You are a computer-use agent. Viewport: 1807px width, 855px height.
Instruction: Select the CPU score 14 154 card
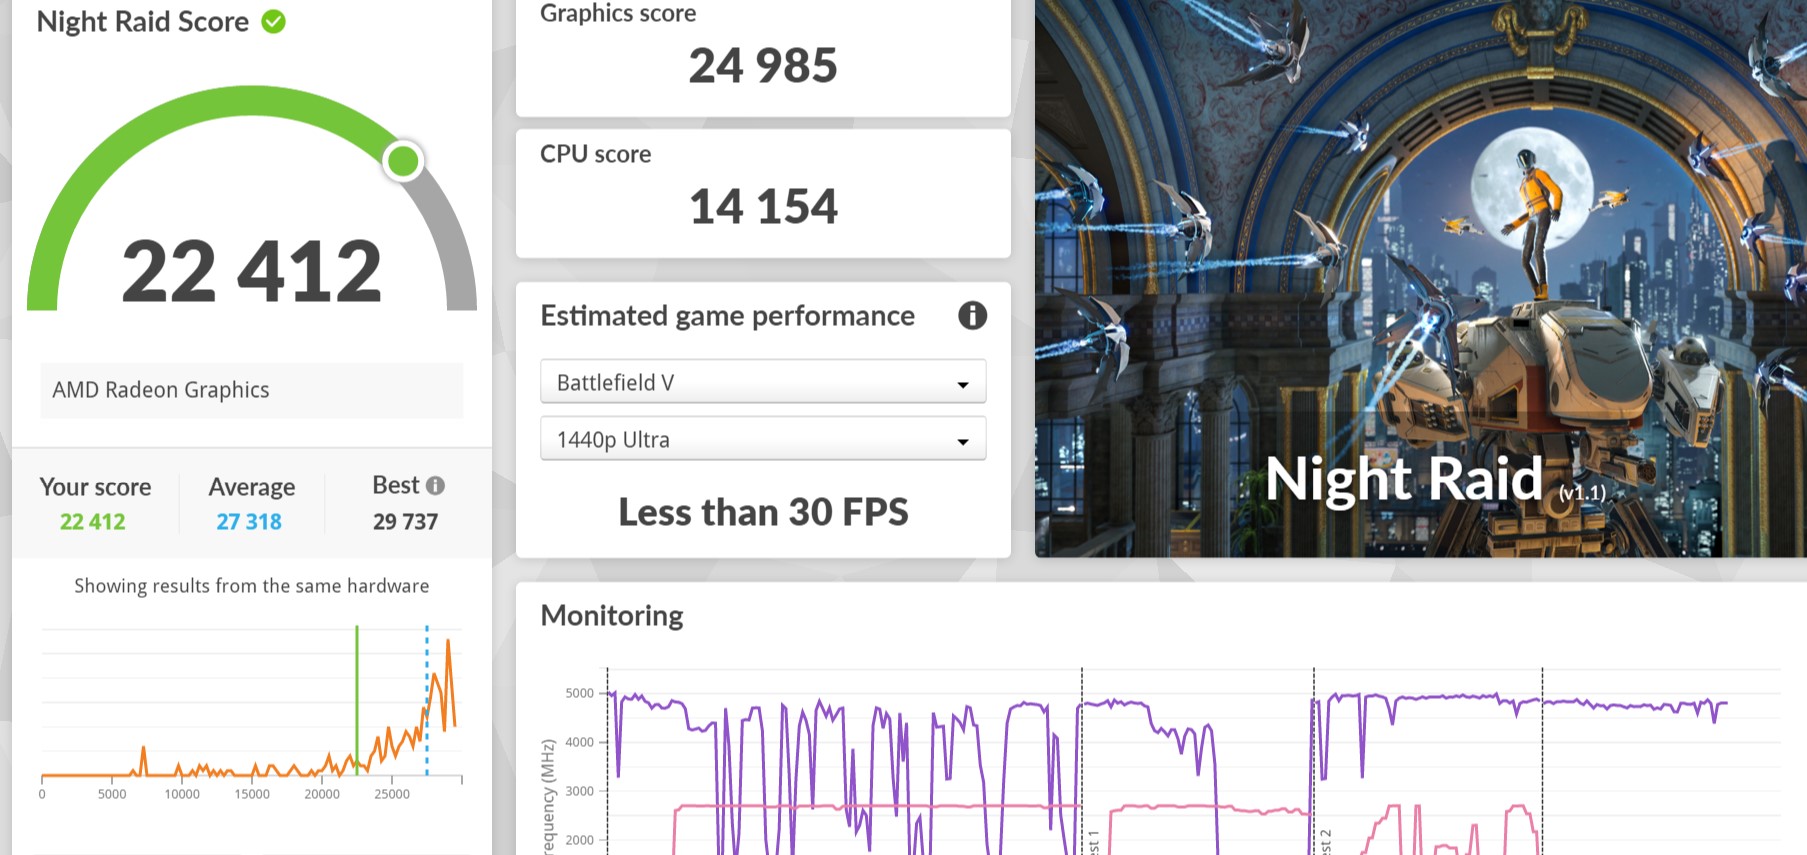pyautogui.click(x=762, y=193)
